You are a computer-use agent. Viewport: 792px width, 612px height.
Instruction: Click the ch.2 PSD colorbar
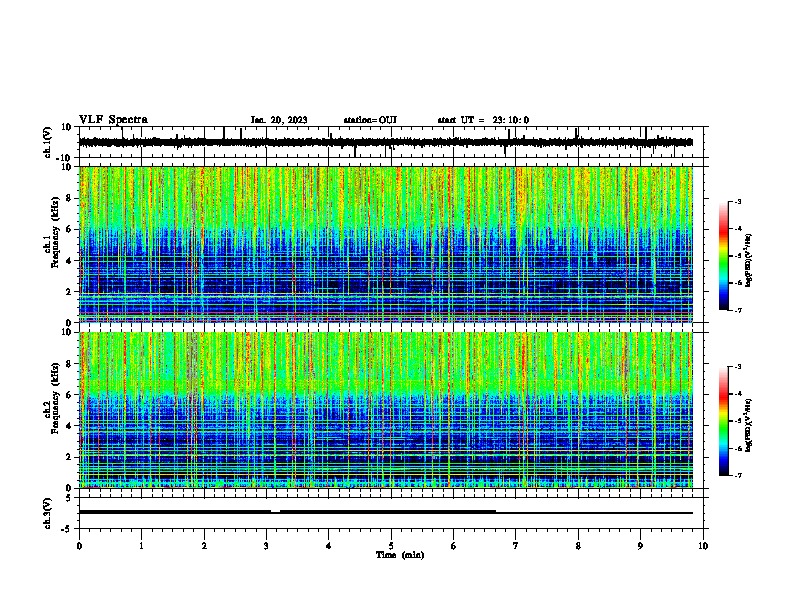[x=724, y=421]
